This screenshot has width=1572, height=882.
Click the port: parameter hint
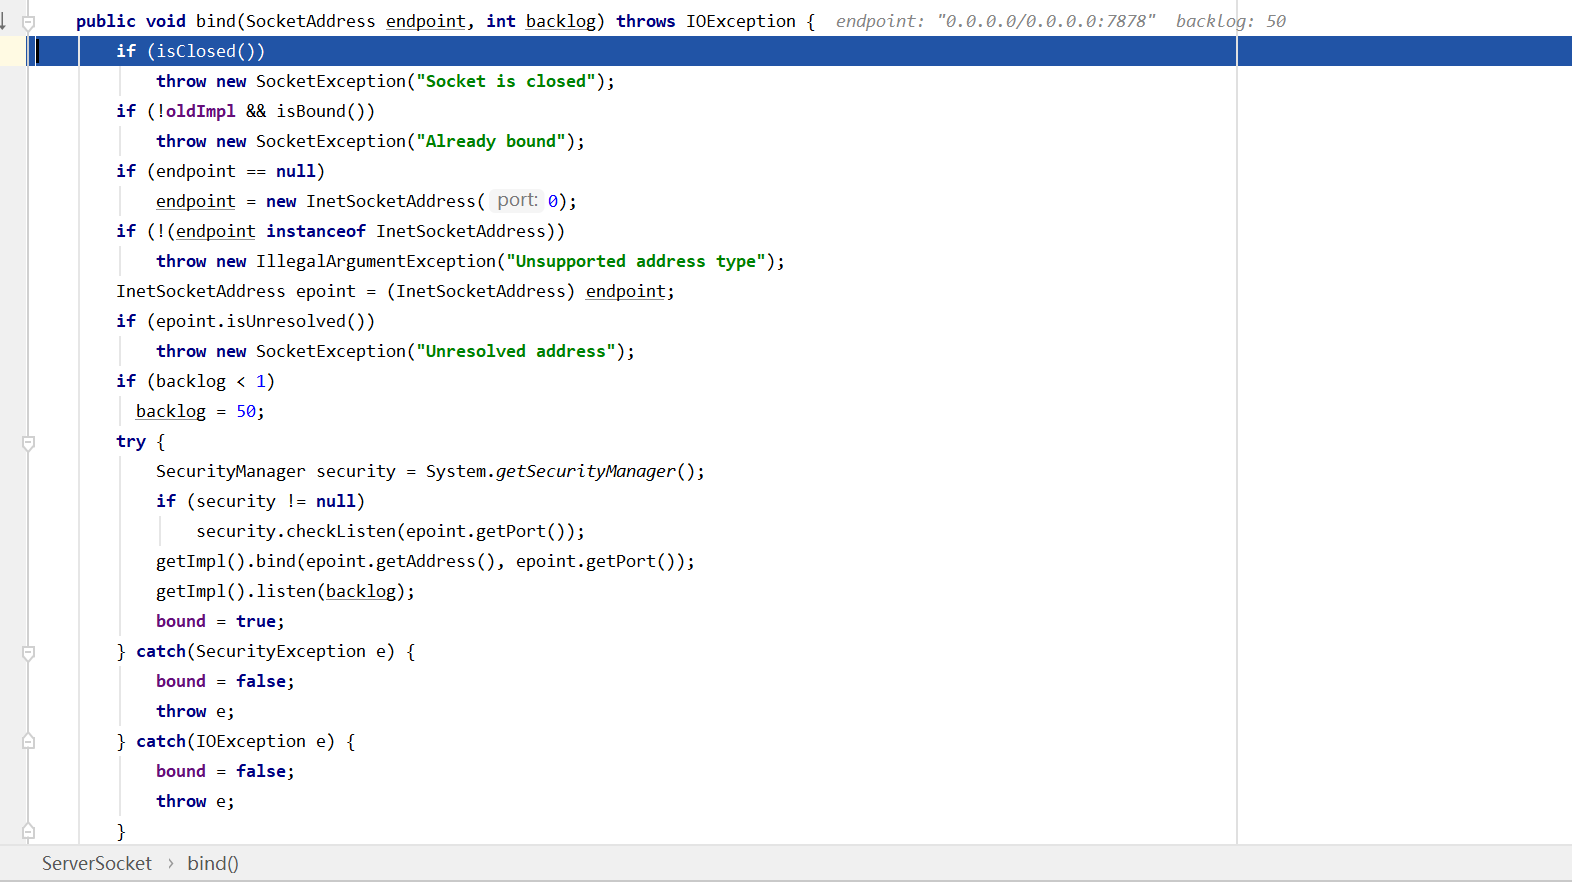[x=517, y=200]
